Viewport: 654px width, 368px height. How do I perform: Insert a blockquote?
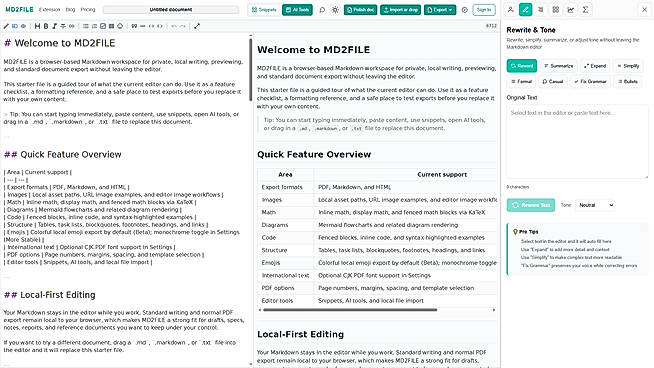point(134,26)
